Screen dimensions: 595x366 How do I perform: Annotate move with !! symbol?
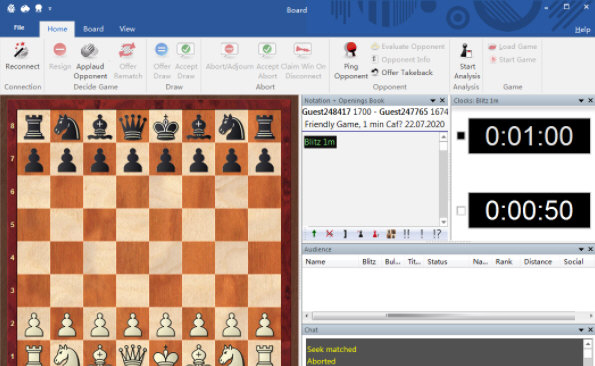[x=406, y=234]
